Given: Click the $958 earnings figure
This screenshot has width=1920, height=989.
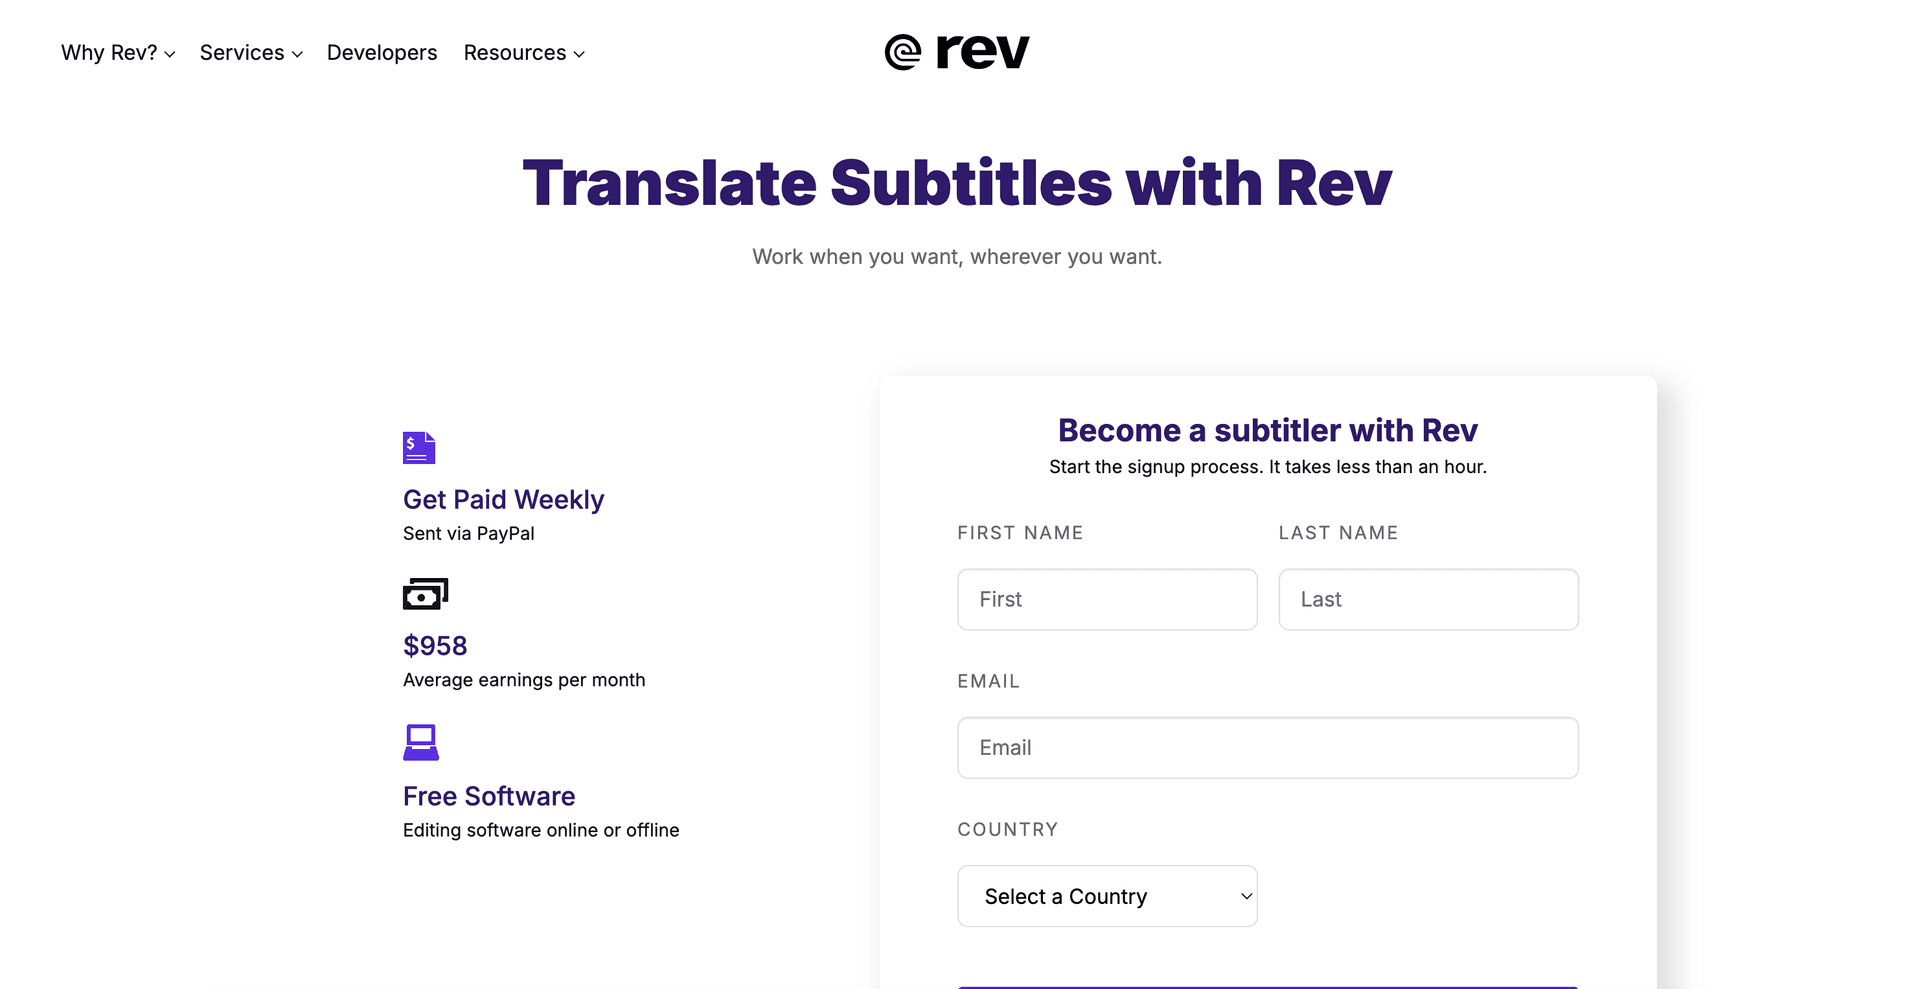Looking at the screenshot, I should 435,646.
